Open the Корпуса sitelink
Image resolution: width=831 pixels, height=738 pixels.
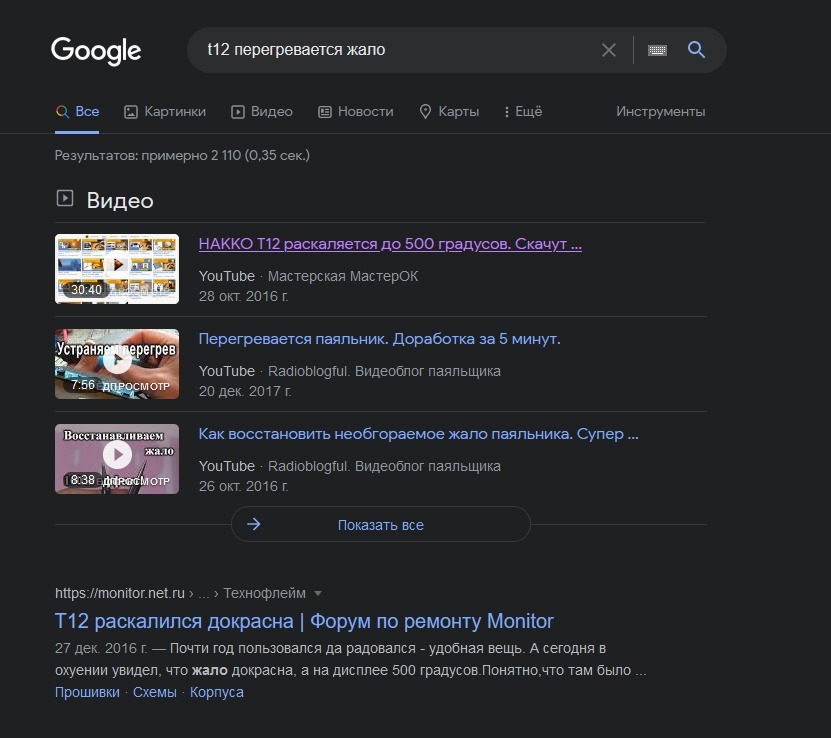point(217,692)
